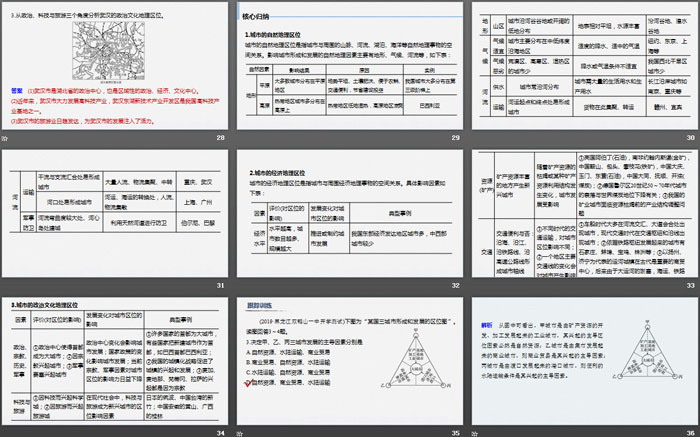Select slide 35 titled 跟踪训练
Image resolution: width=700 pixels, height=437 pixels.
[x=349, y=360]
